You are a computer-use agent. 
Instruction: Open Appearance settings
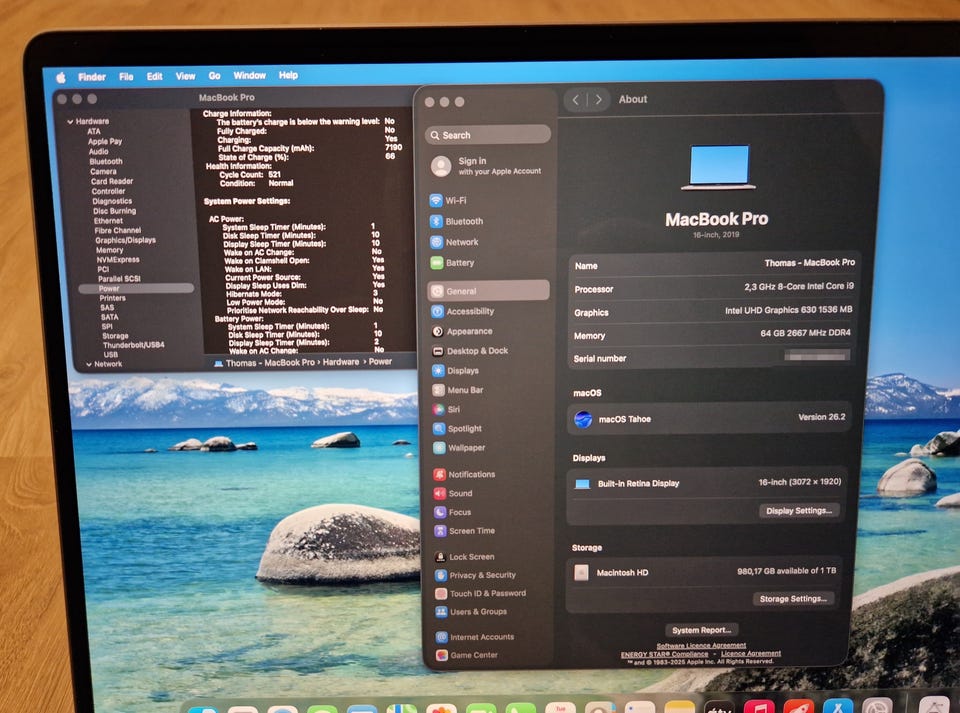point(462,331)
